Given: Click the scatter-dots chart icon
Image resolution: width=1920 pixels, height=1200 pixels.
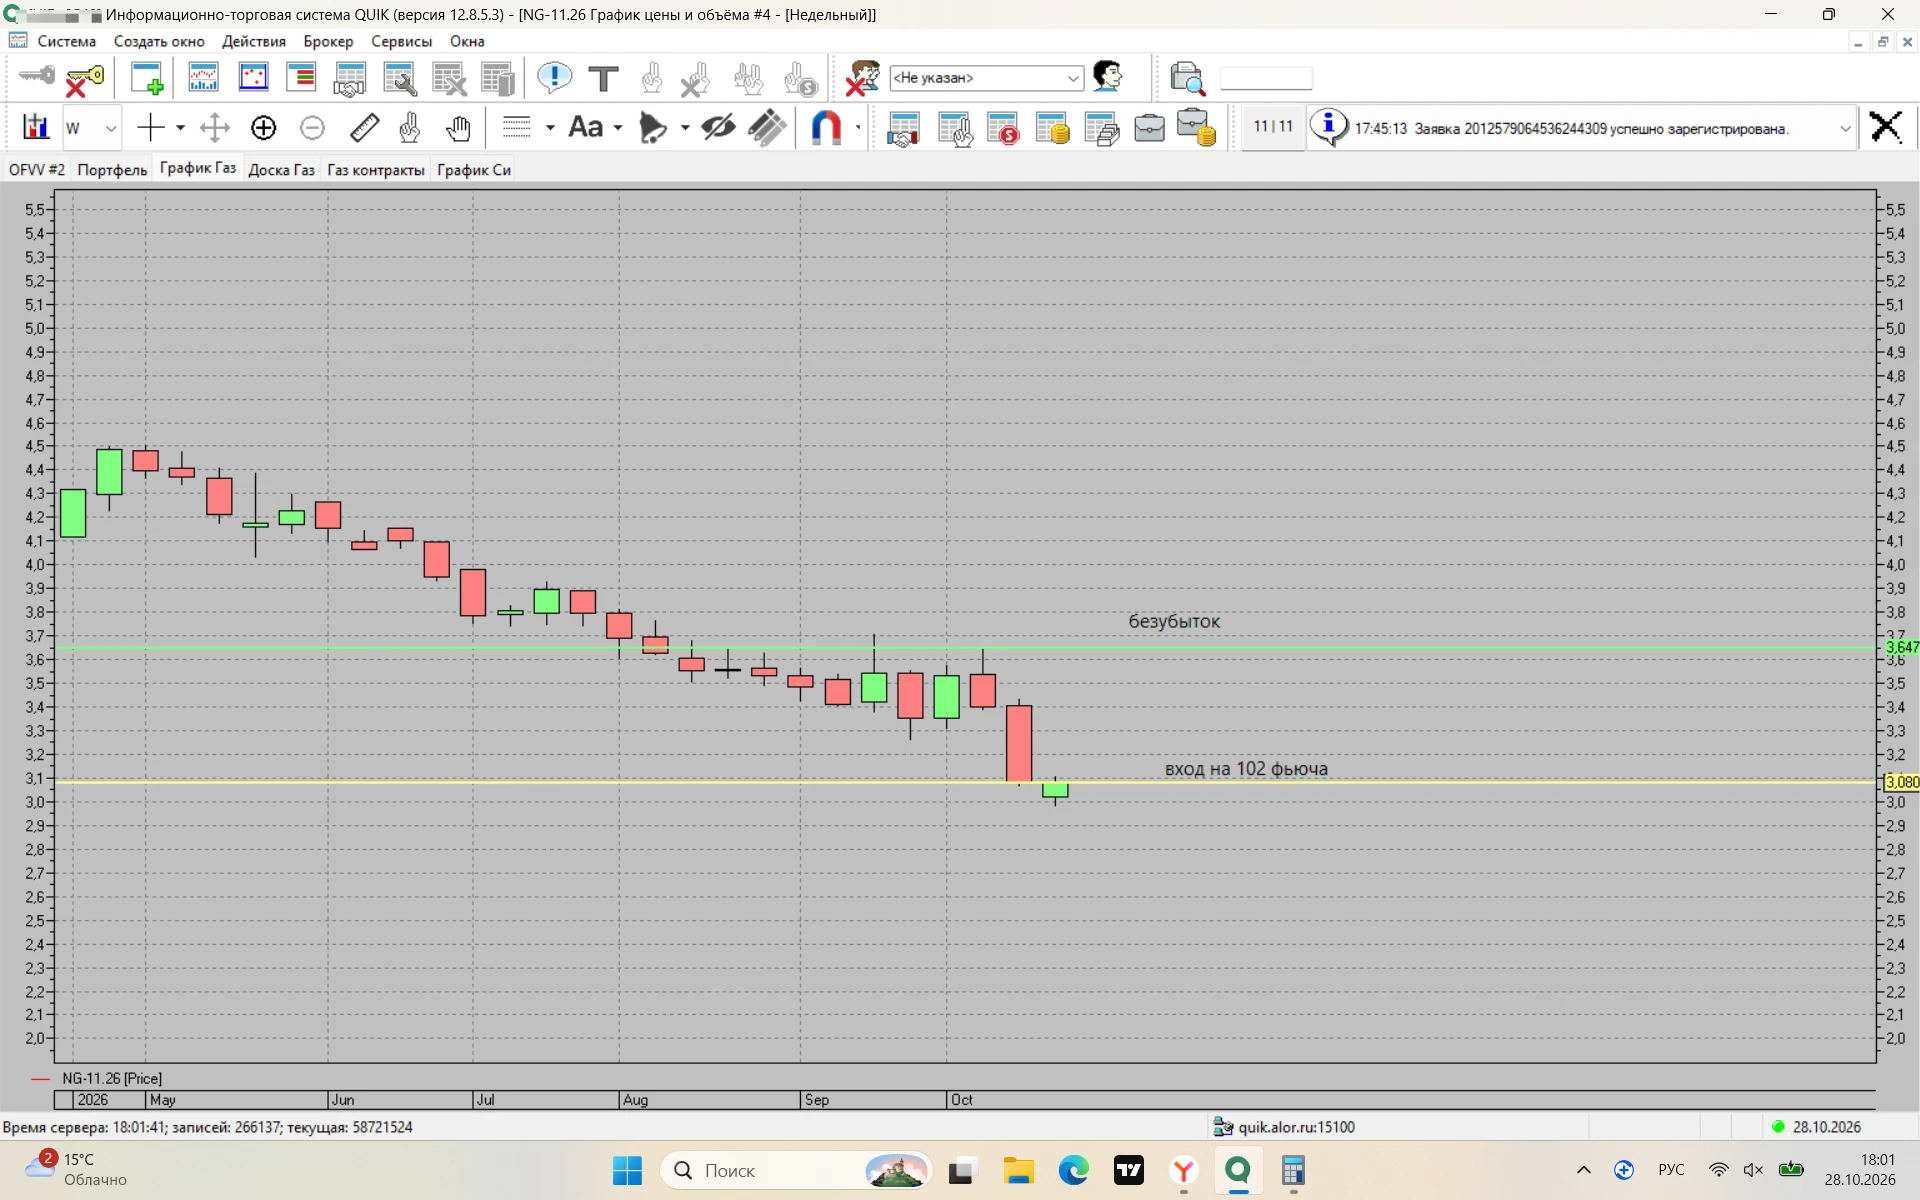Looking at the screenshot, I should click(253, 78).
